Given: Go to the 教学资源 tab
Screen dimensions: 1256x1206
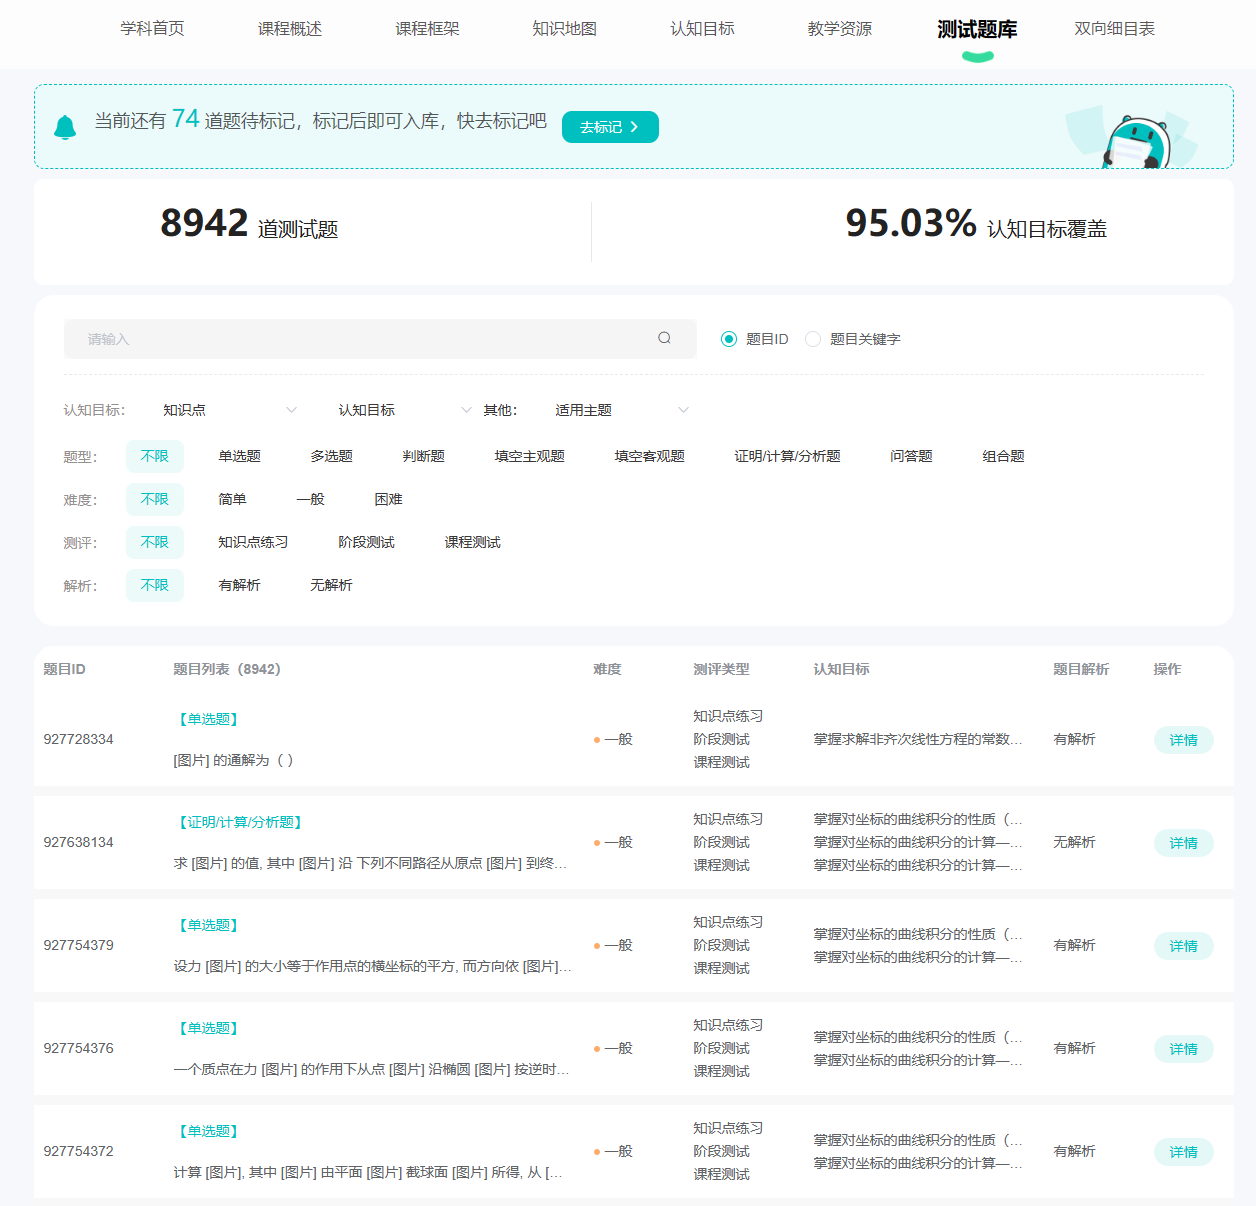Looking at the screenshot, I should pos(839,29).
